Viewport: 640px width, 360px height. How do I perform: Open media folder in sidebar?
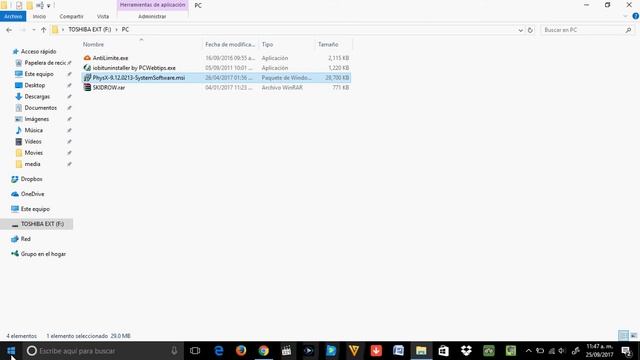(32, 164)
